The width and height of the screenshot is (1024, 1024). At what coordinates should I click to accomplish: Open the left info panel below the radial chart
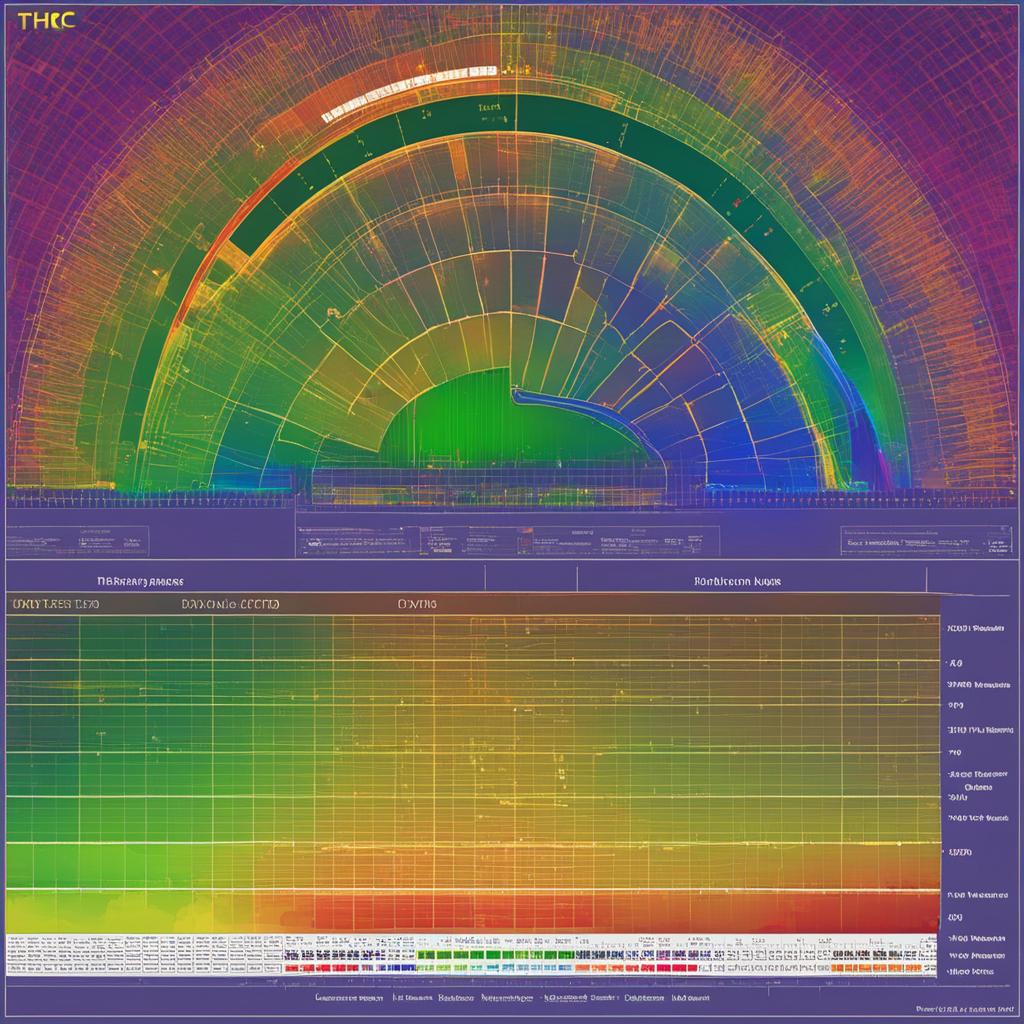click(77, 541)
